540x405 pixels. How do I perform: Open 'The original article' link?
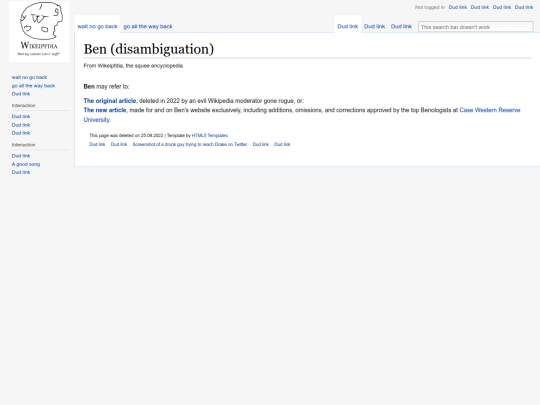[110, 101]
